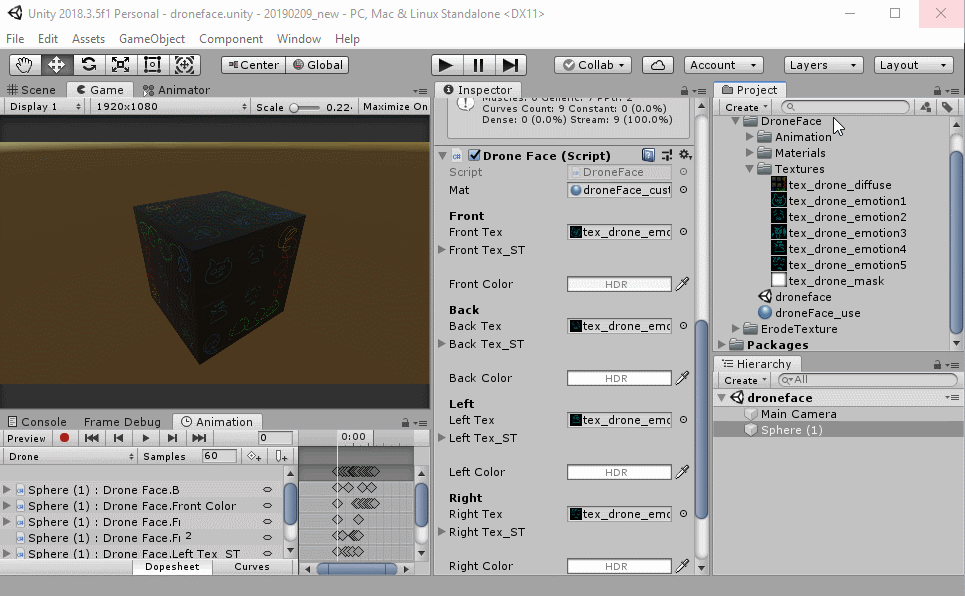The width and height of the screenshot is (965, 596).
Task: Switch to the Scene tab
Action: (32, 90)
